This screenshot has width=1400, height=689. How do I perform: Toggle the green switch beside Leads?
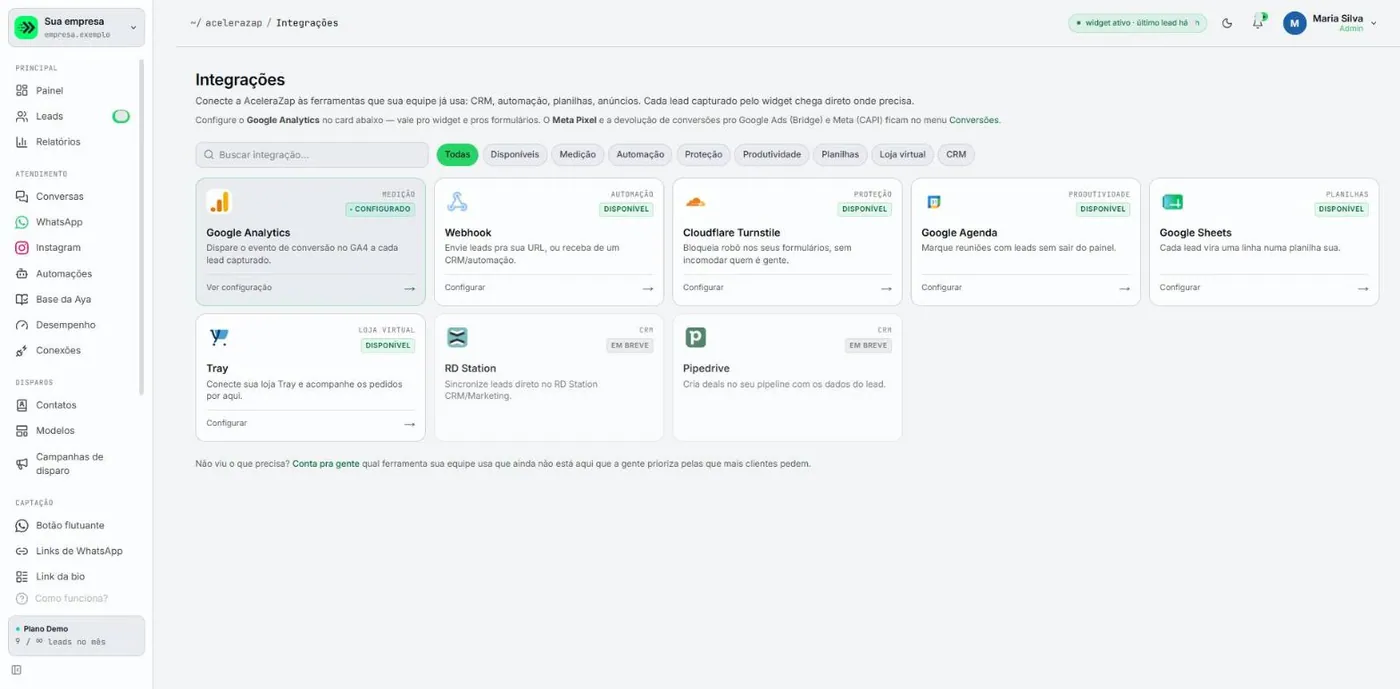click(121, 116)
